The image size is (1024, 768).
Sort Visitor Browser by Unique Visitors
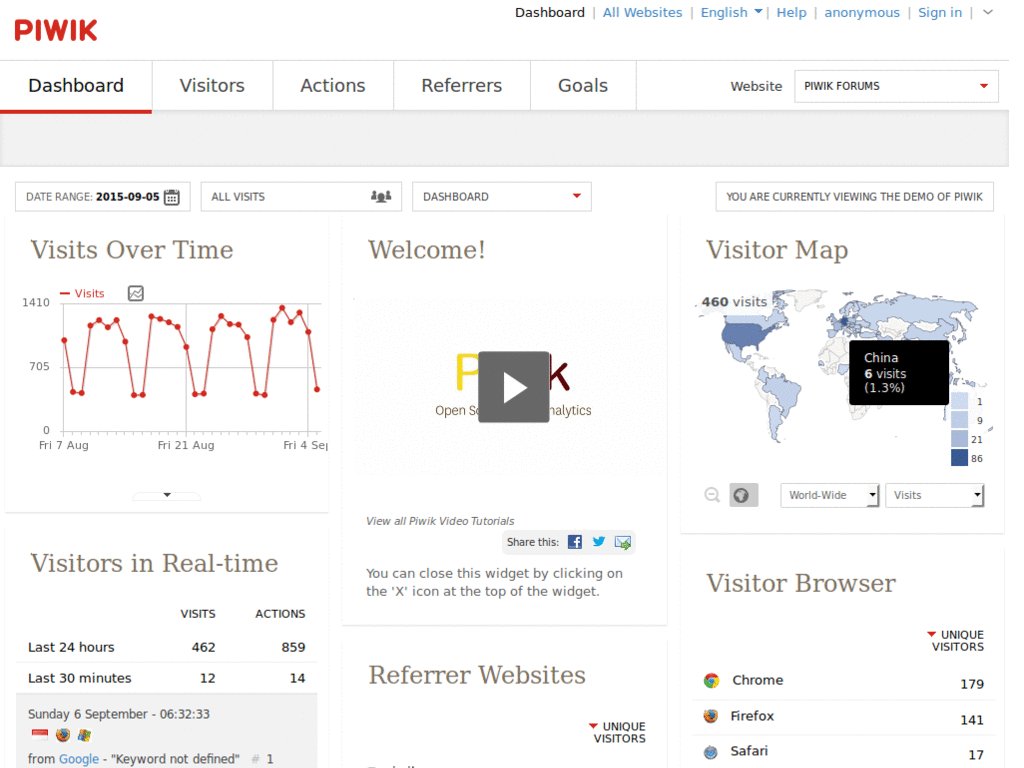[957, 641]
